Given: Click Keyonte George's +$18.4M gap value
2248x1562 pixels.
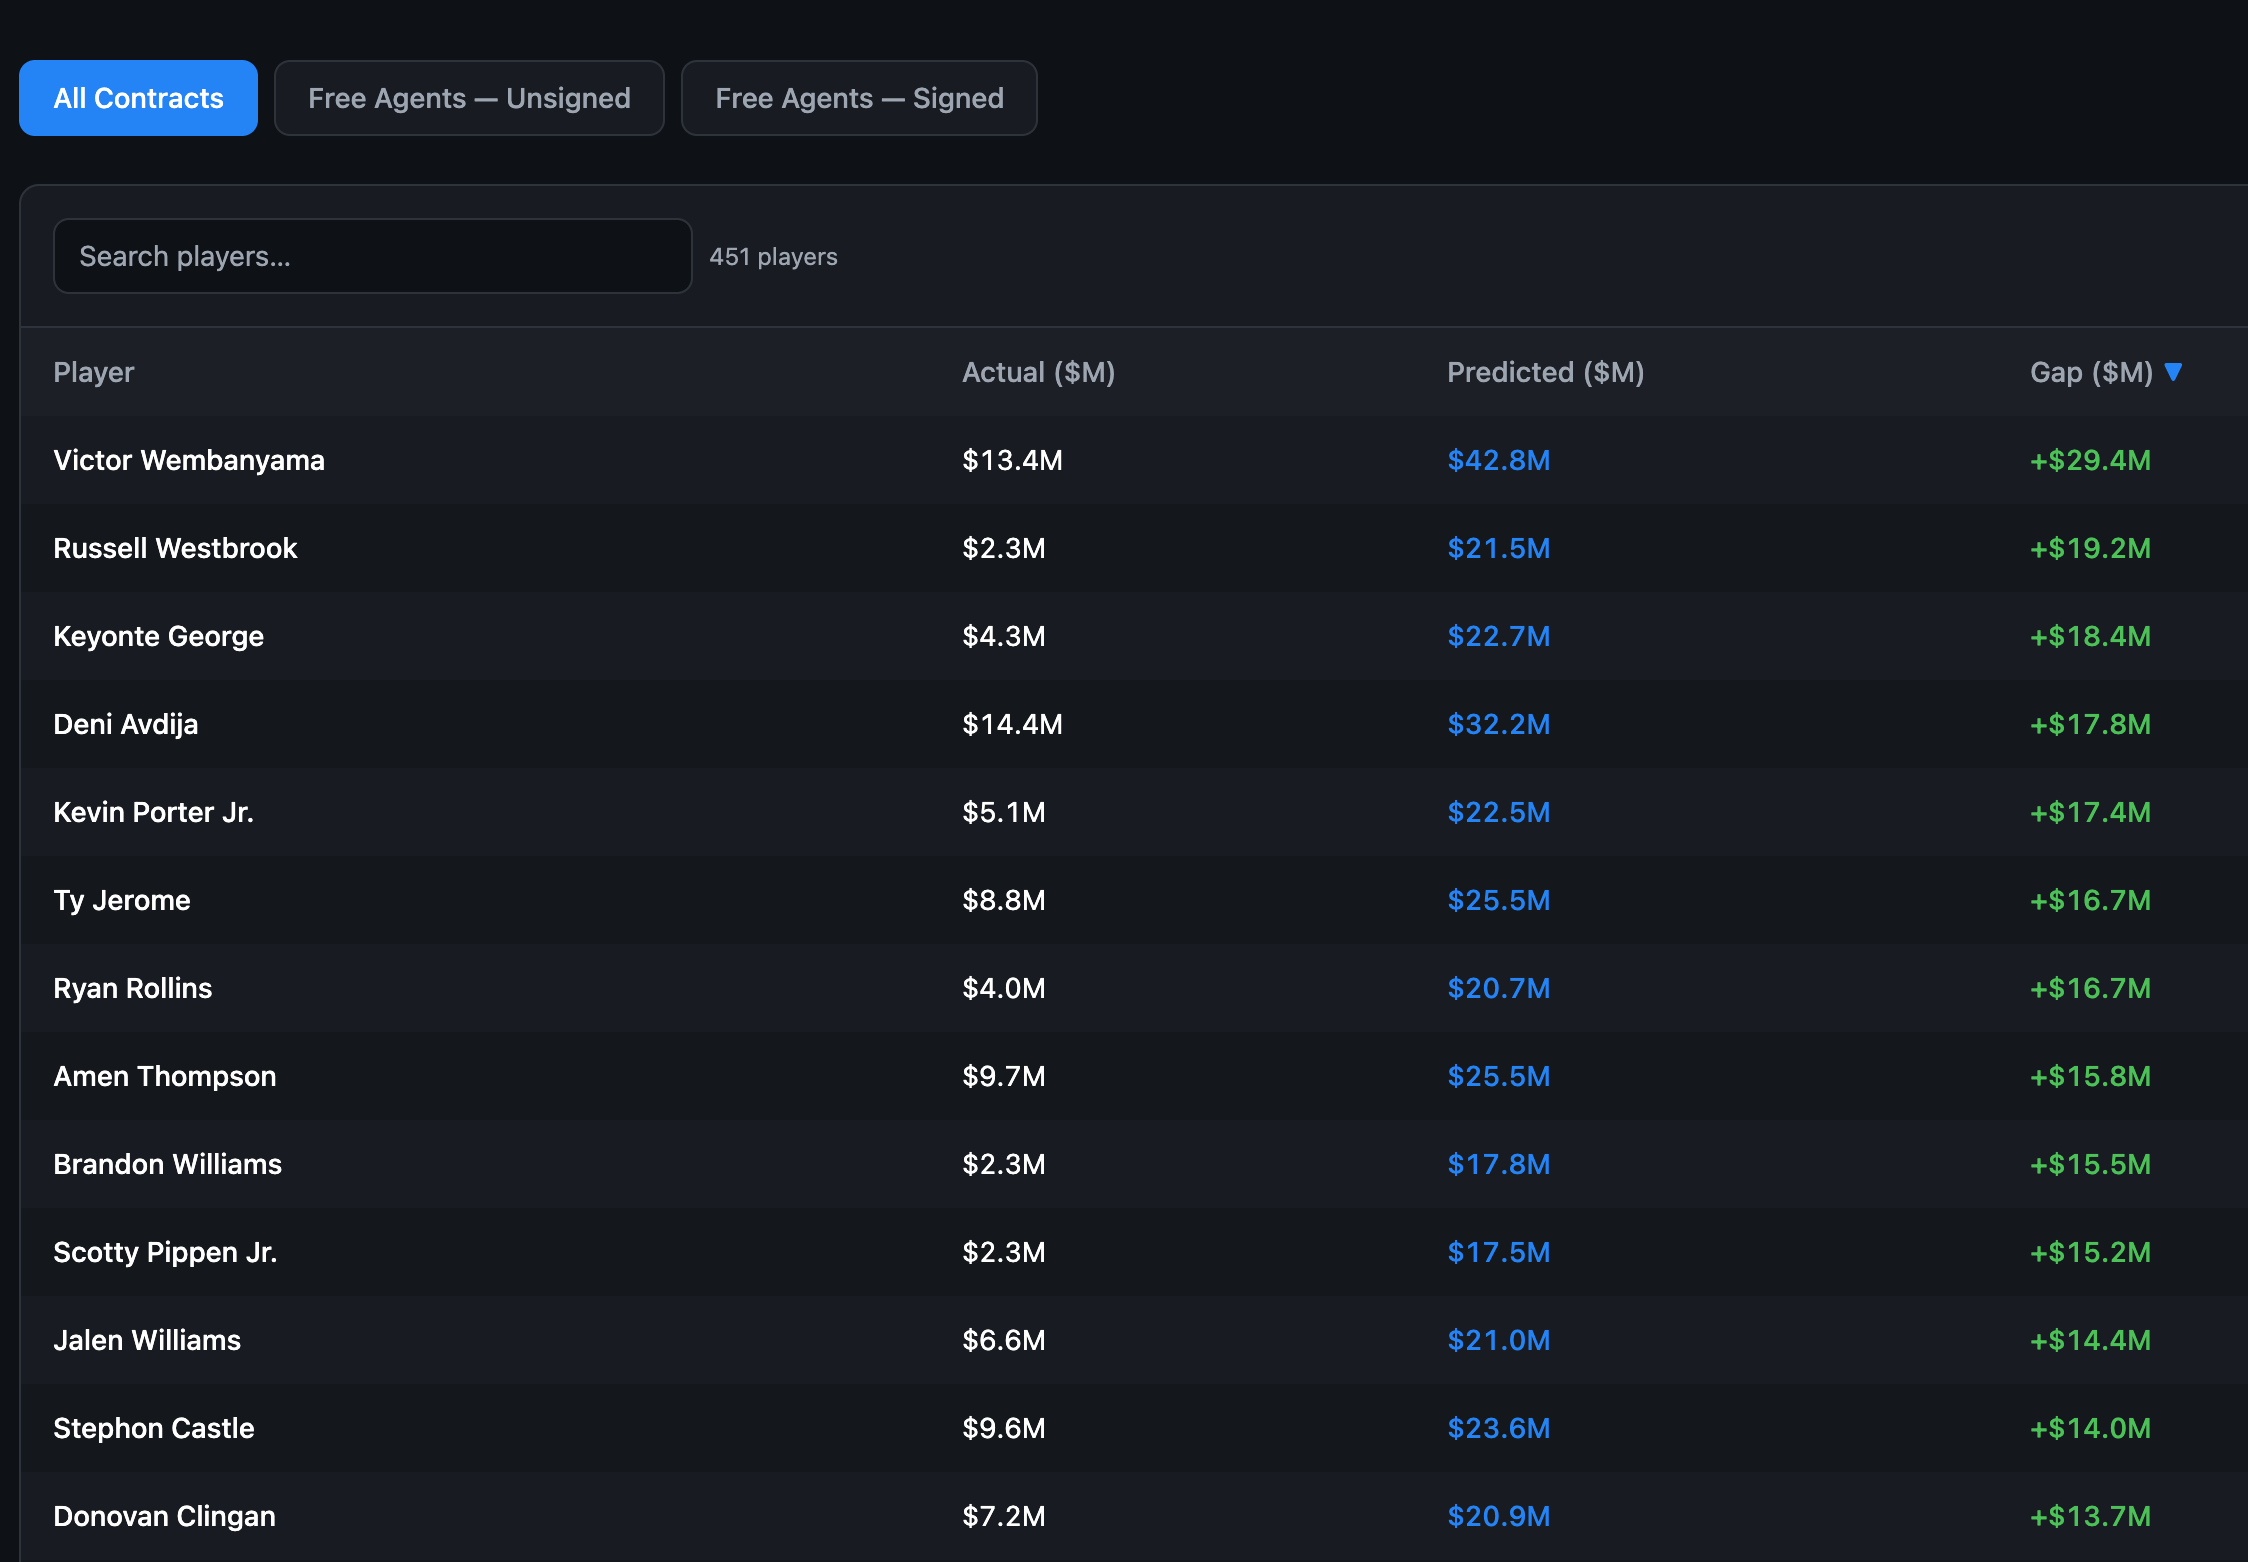Looking at the screenshot, I should (x=2090, y=636).
